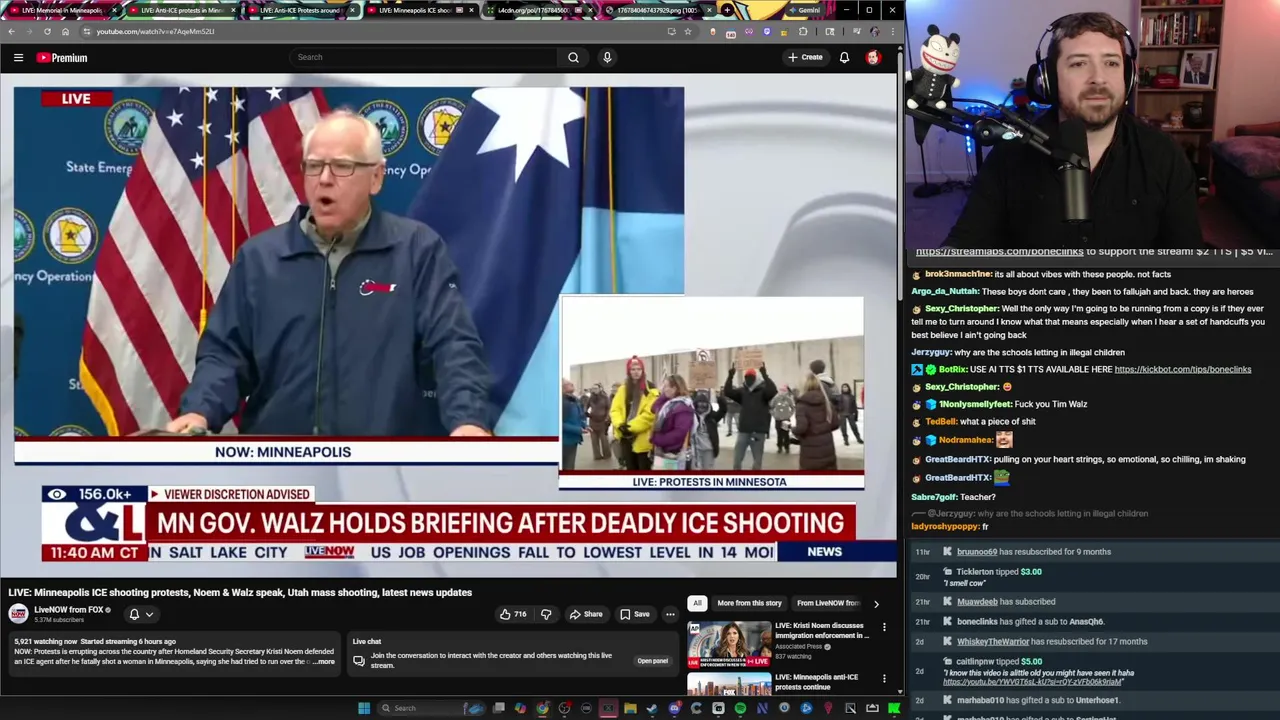Screen dimensions: 1280x720
Task: Click the Open panel live chat button
Action: [652, 661]
